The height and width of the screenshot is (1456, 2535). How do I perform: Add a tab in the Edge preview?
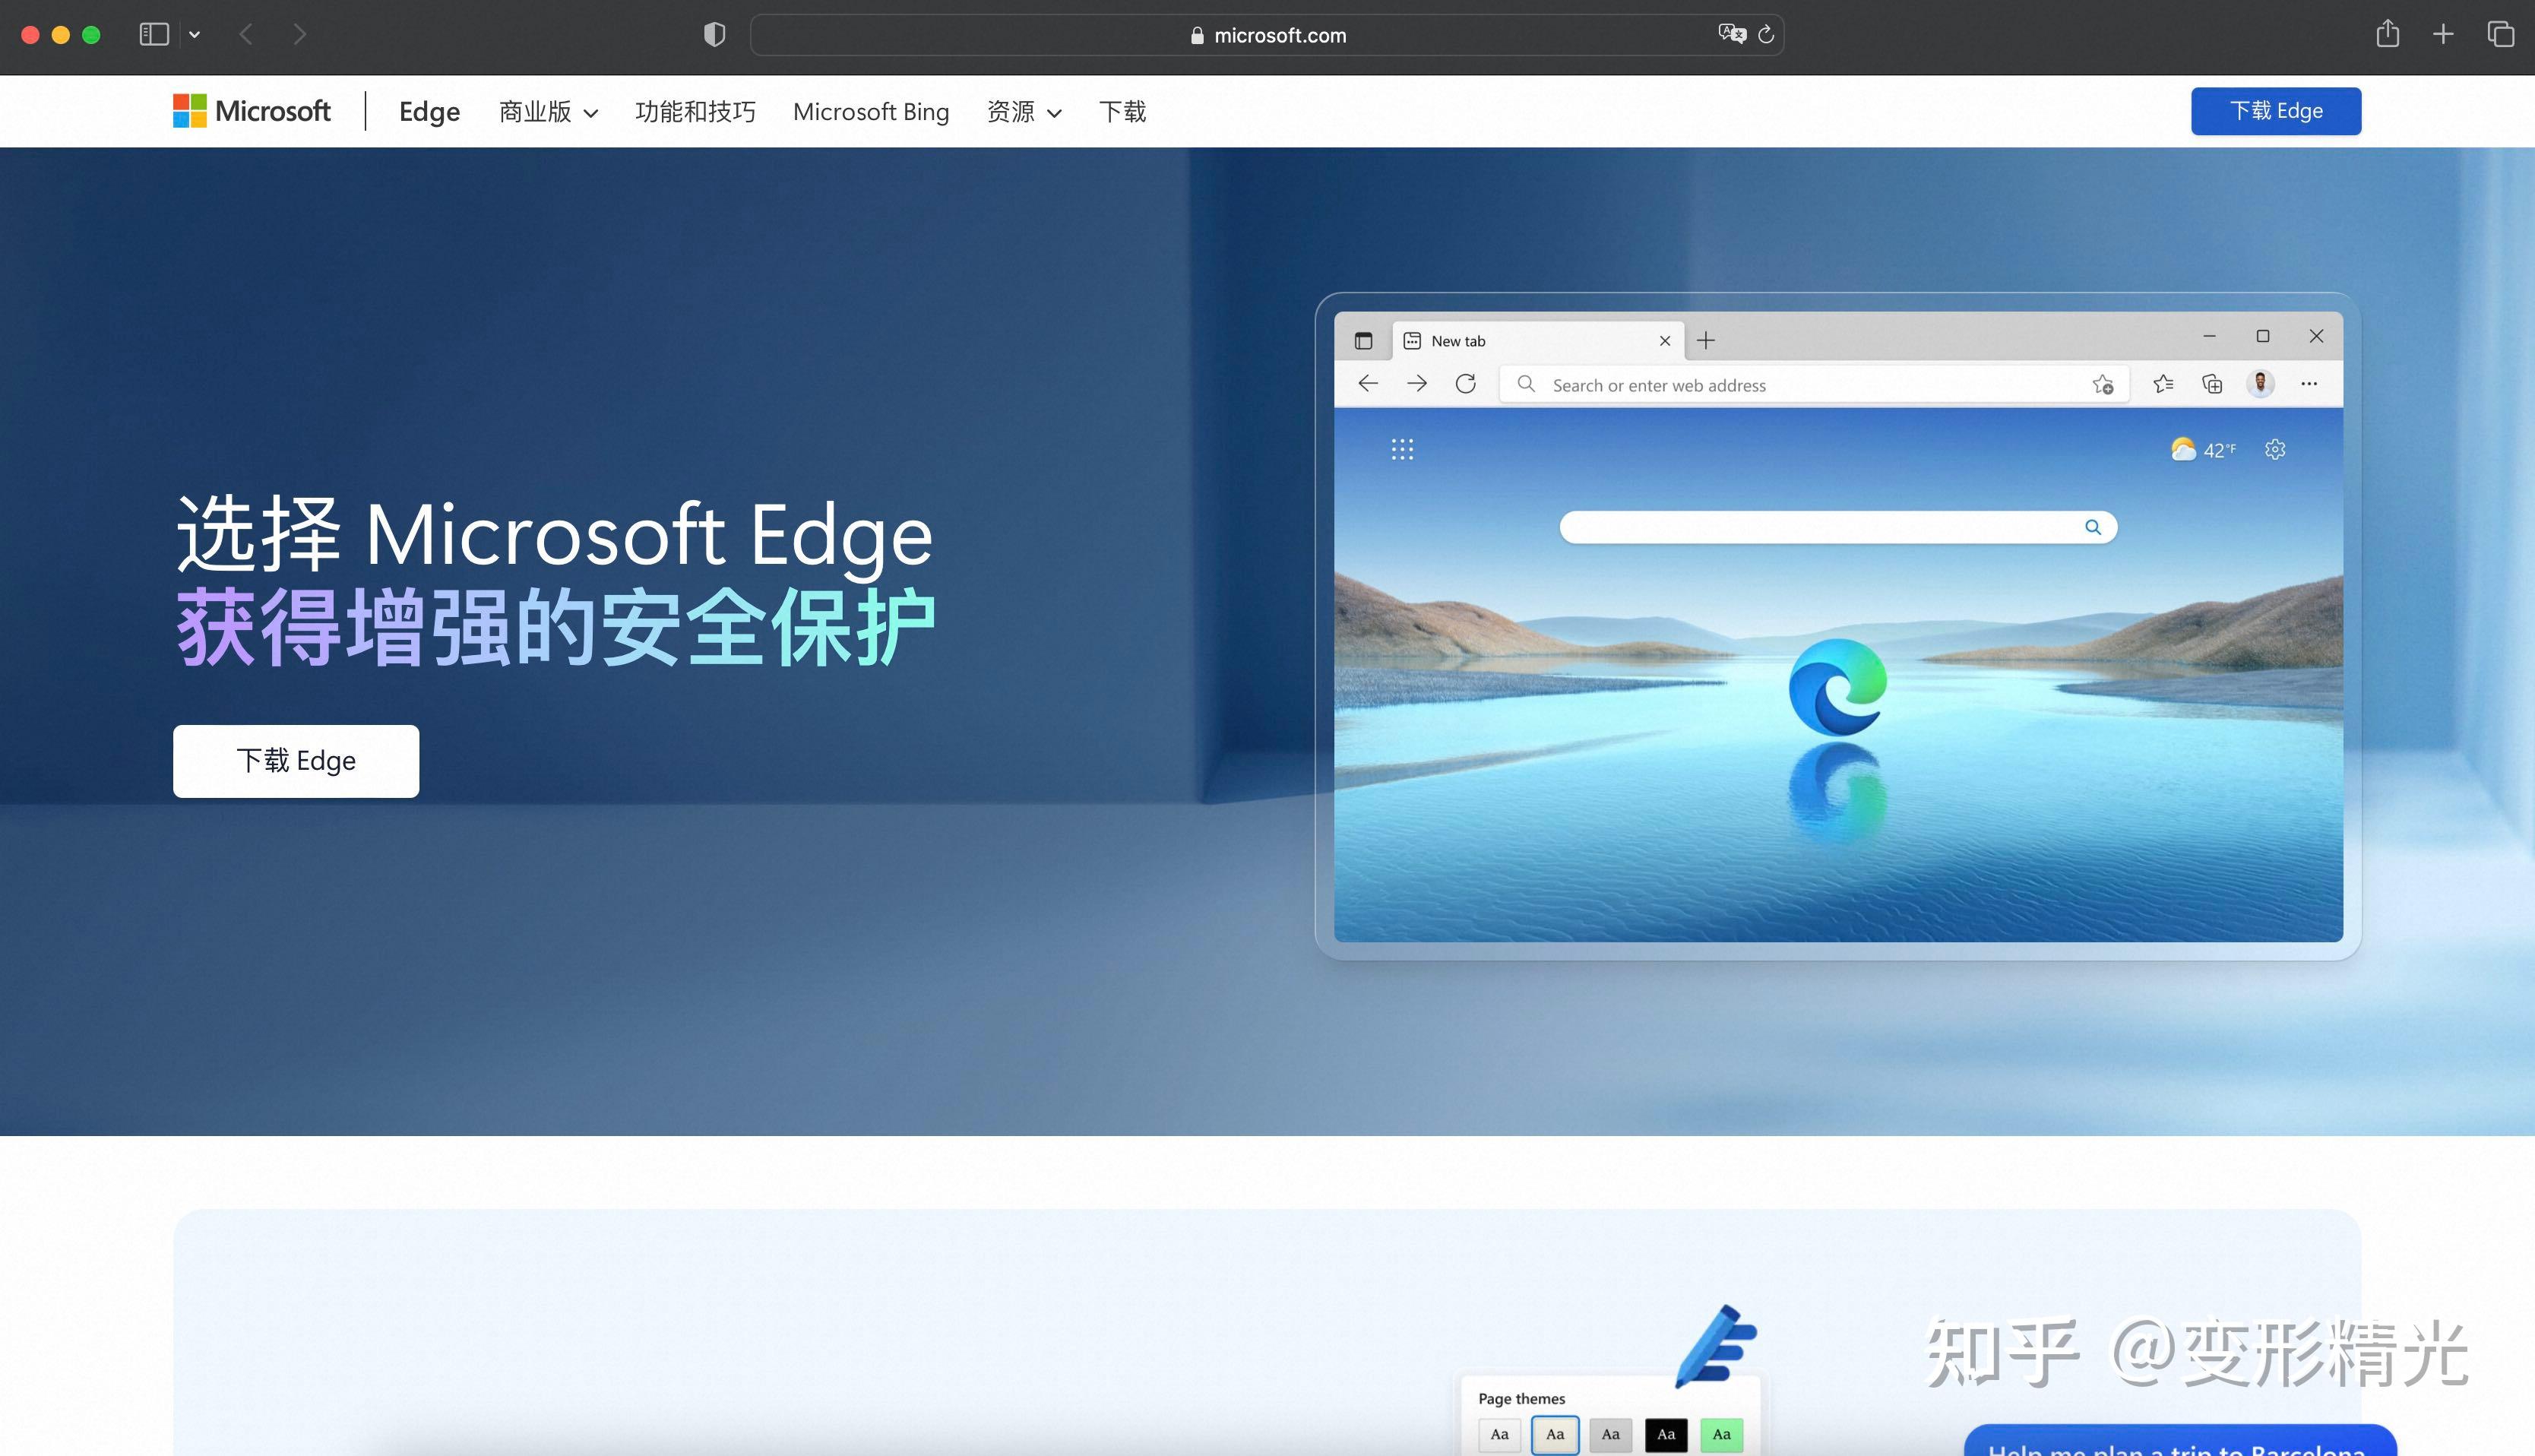pos(1706,341)
